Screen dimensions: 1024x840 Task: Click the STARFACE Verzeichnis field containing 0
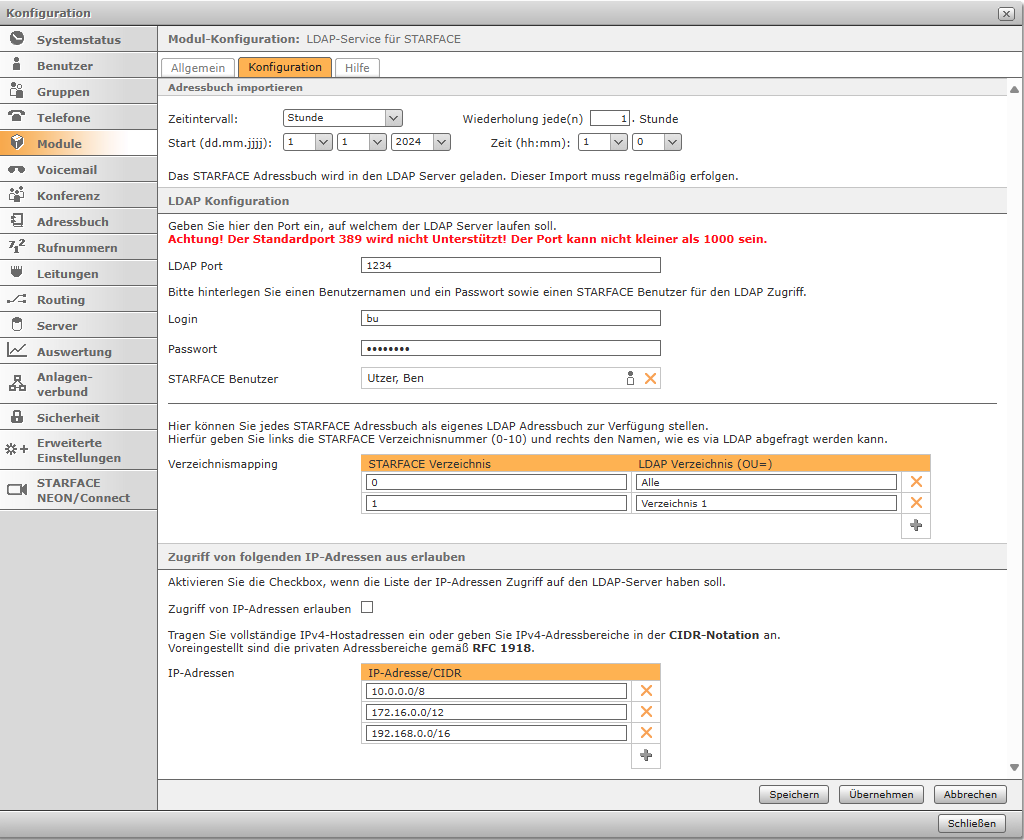[x=496, y=482]
